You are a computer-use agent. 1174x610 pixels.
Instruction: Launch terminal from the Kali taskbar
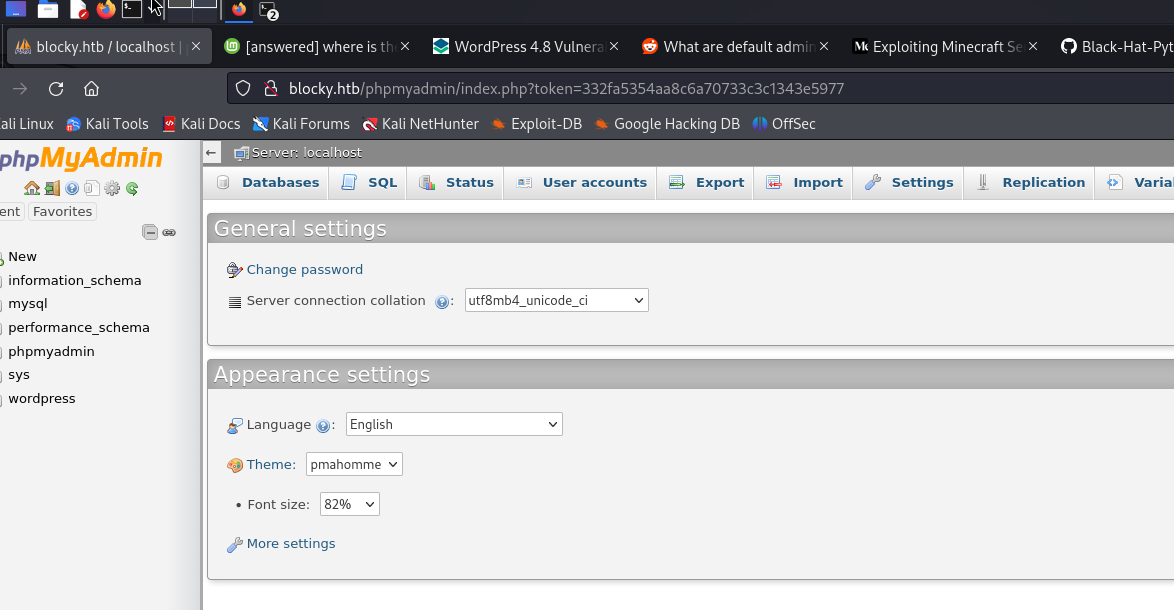[x=132, y=10]
